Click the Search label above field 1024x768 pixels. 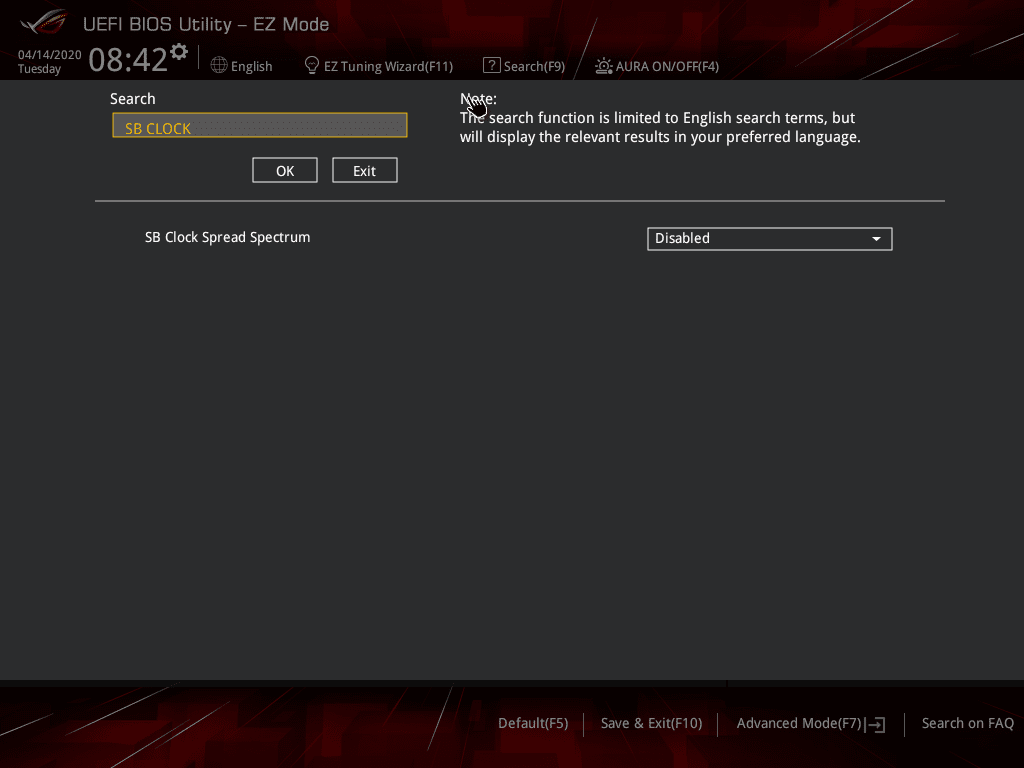133,99
